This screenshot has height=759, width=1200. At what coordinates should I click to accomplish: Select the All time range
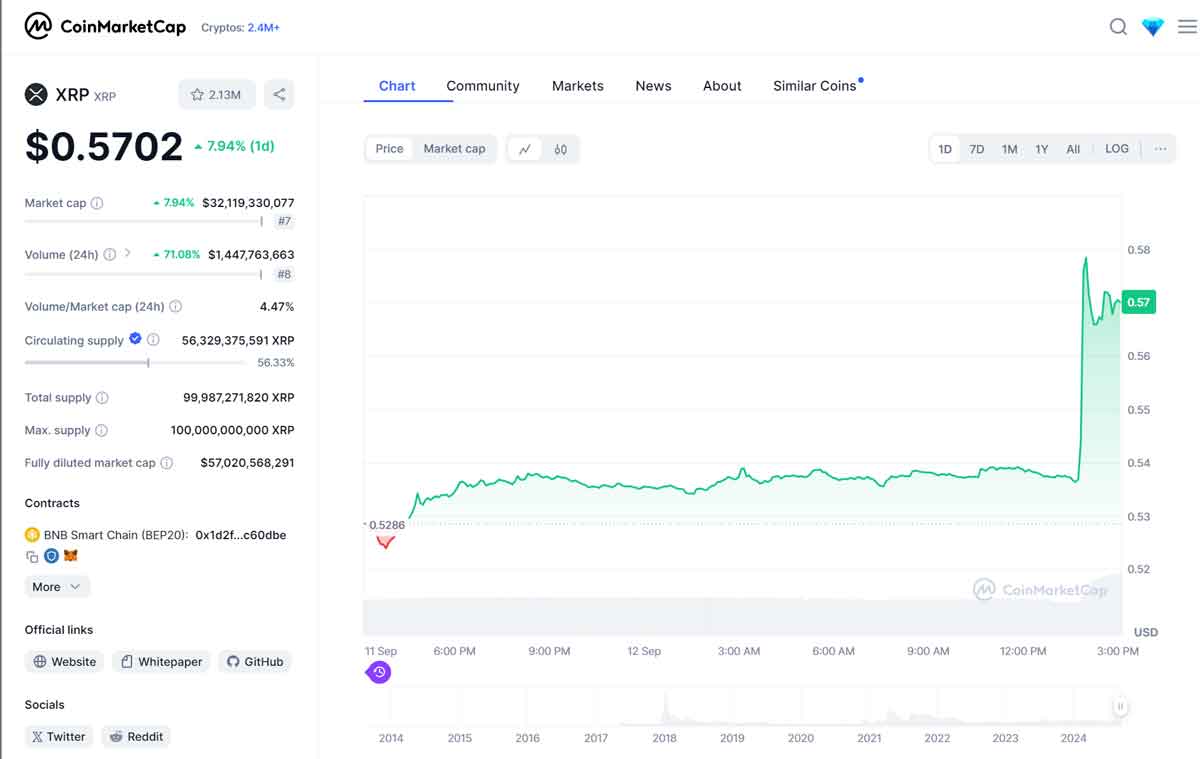tap(1073, 149)
